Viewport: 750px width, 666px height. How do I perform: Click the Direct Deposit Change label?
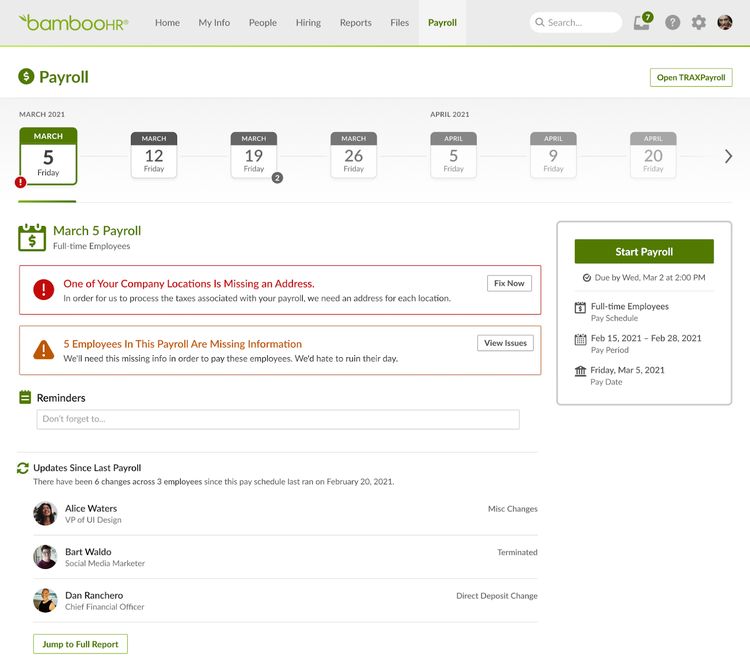pos(497,596)
